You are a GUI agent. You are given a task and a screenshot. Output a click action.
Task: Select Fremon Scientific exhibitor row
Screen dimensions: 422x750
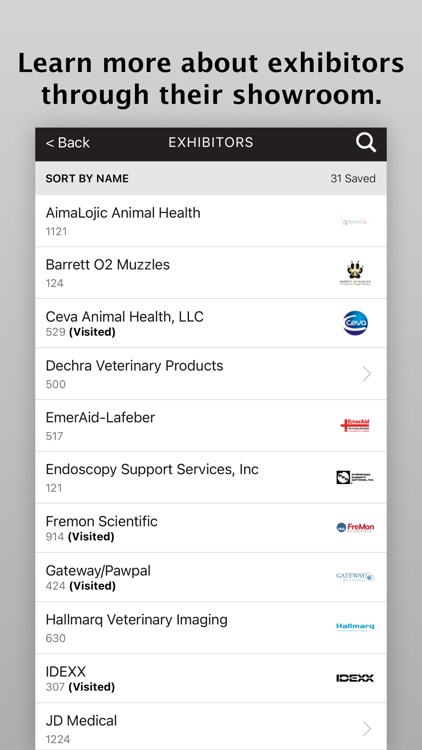211,528
